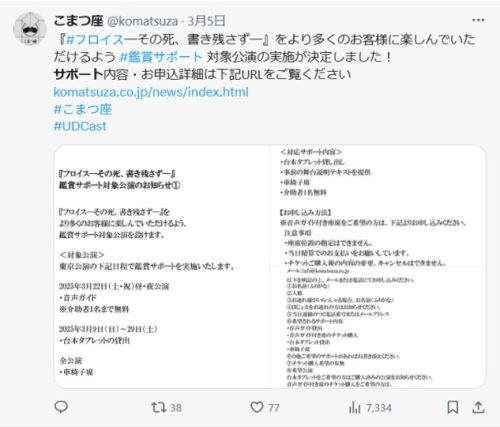Bookmark this tweet
The width and height of the screenshot is (500, 427).
click(452, 407)
